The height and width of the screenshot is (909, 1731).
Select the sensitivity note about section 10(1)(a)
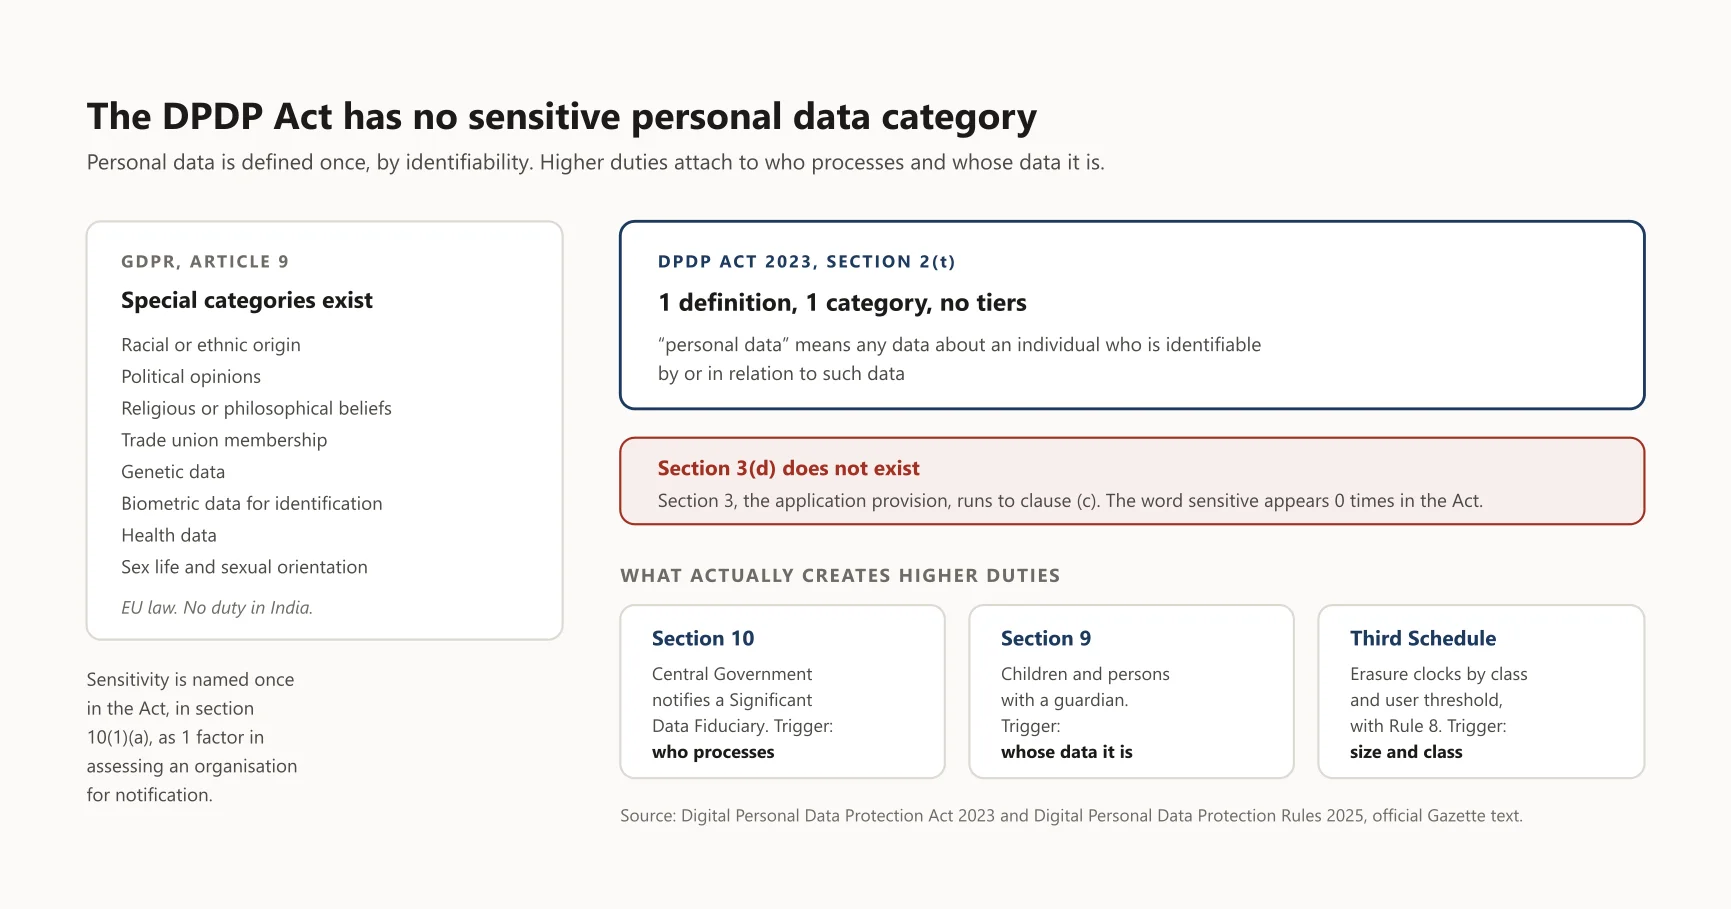[192, 737]
